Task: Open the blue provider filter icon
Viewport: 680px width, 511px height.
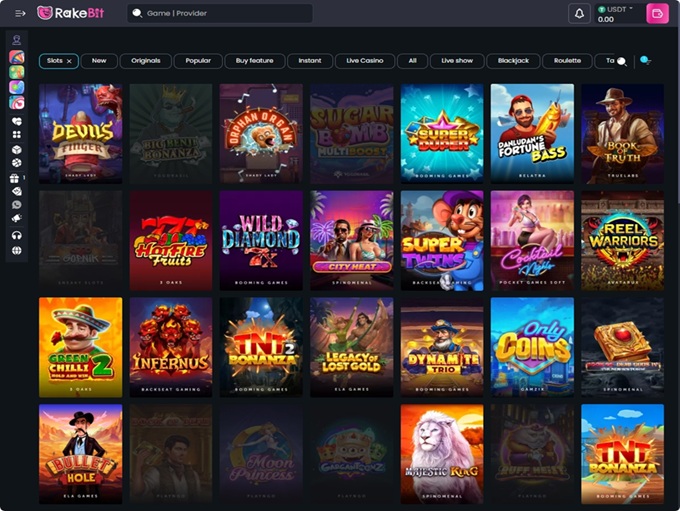Action: [645, 61]
